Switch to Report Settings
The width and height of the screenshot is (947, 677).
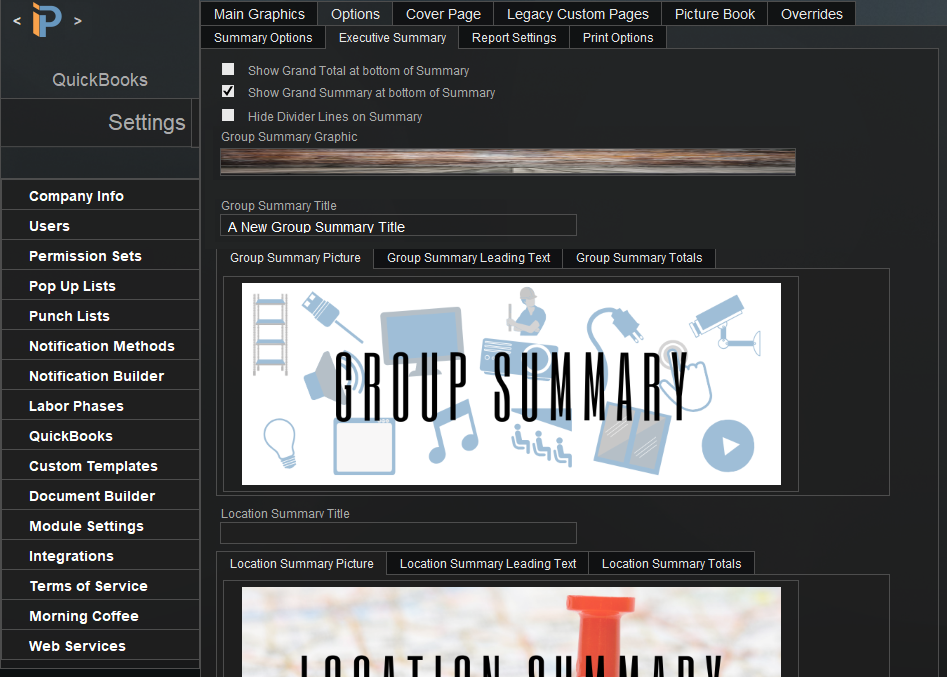(x=513, y=37)
